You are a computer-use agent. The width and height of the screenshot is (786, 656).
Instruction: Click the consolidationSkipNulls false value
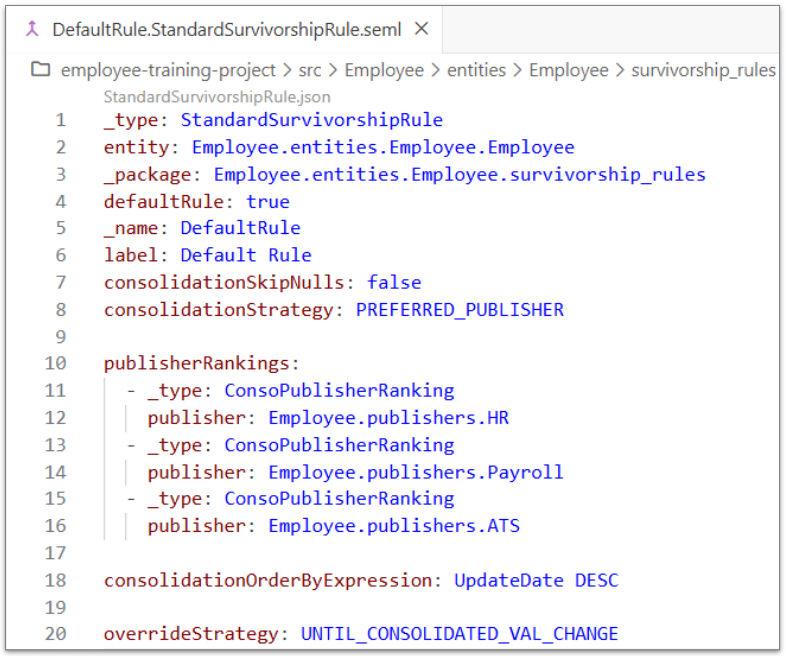pyautogui.click(x=394, y=282)
